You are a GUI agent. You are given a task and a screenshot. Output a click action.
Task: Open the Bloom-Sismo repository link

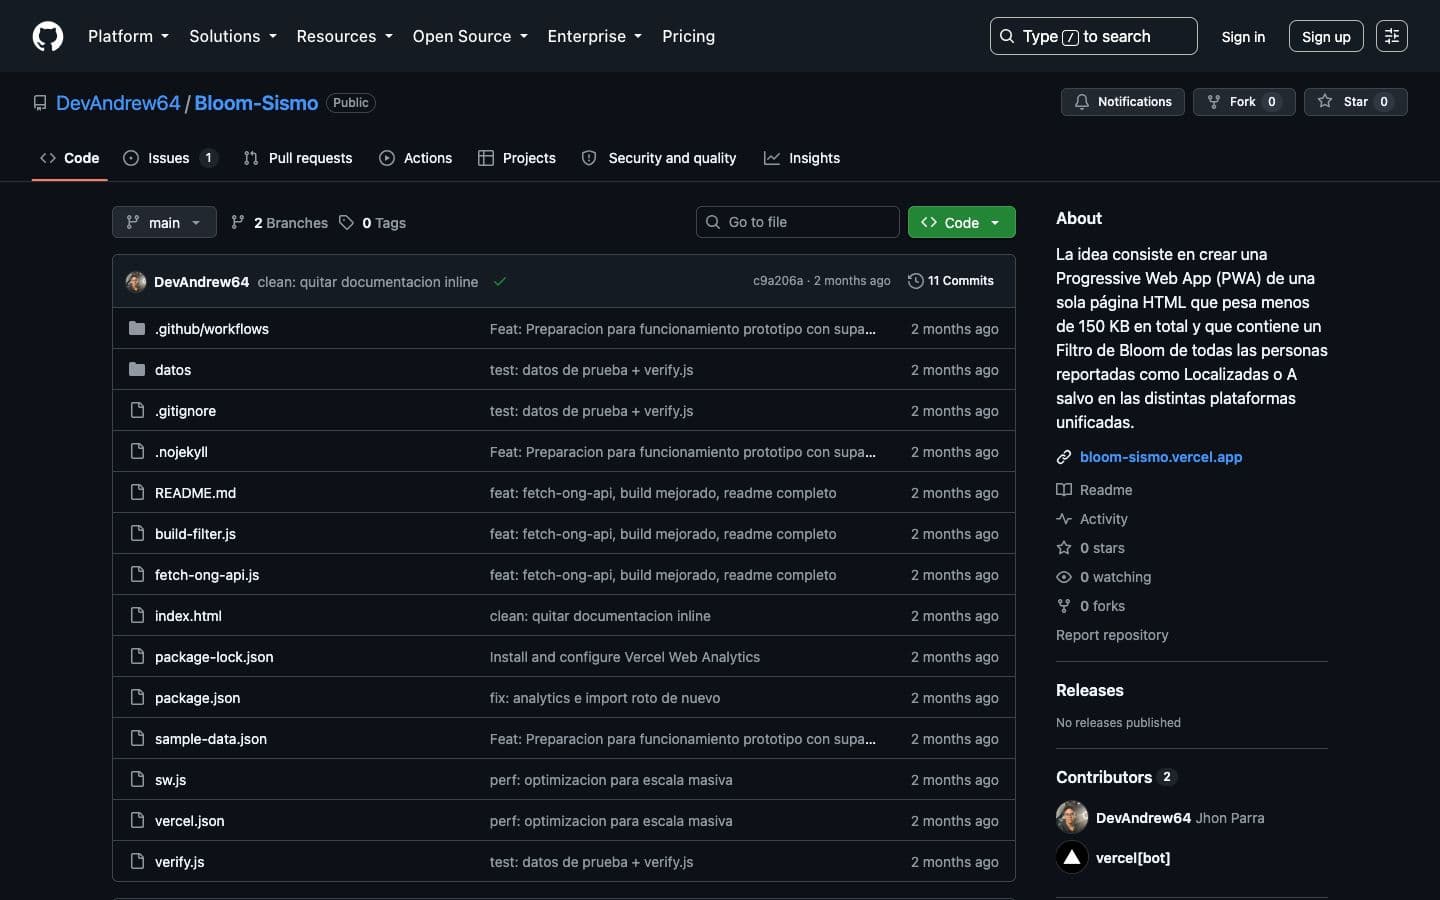(x=256, y=103)
